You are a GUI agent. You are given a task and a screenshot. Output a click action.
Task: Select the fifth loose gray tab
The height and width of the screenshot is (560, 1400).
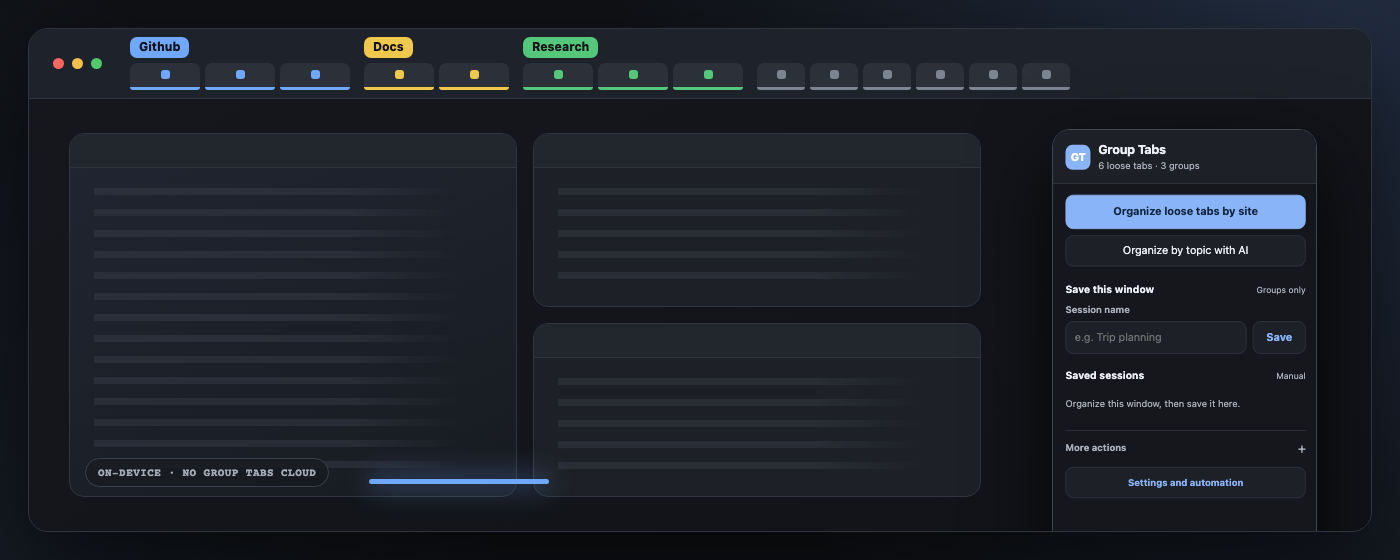pyautogui.click(x=993, y=76)
